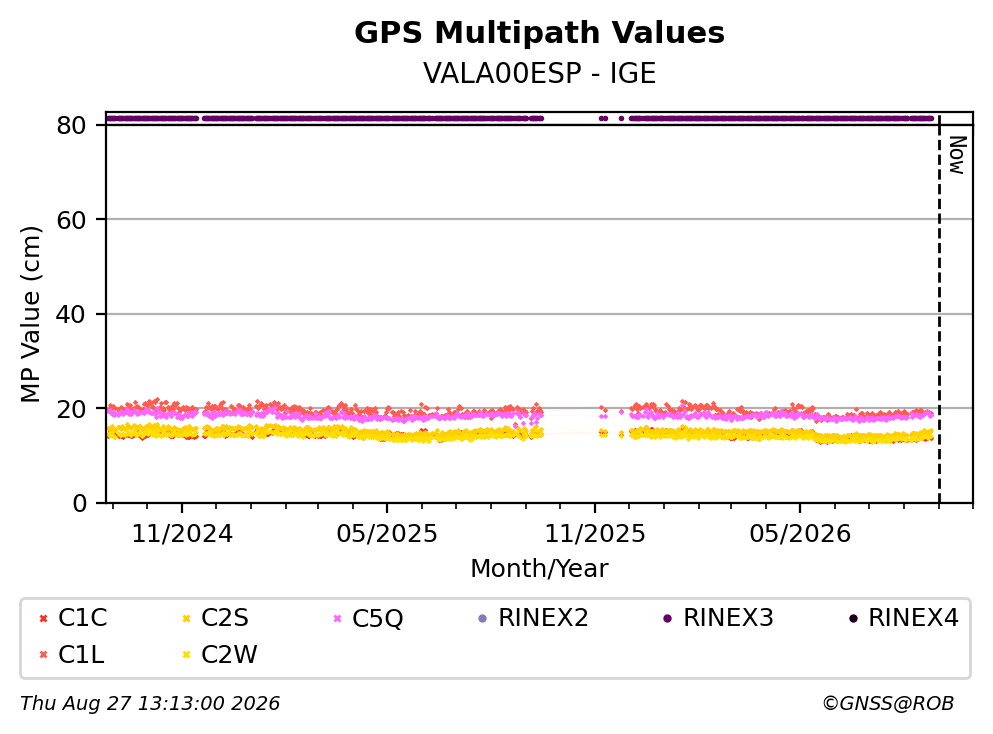The width and height of the screenshot is (993, 734).
Task: Click the C1L legend marker
Action: pos(43,655)
